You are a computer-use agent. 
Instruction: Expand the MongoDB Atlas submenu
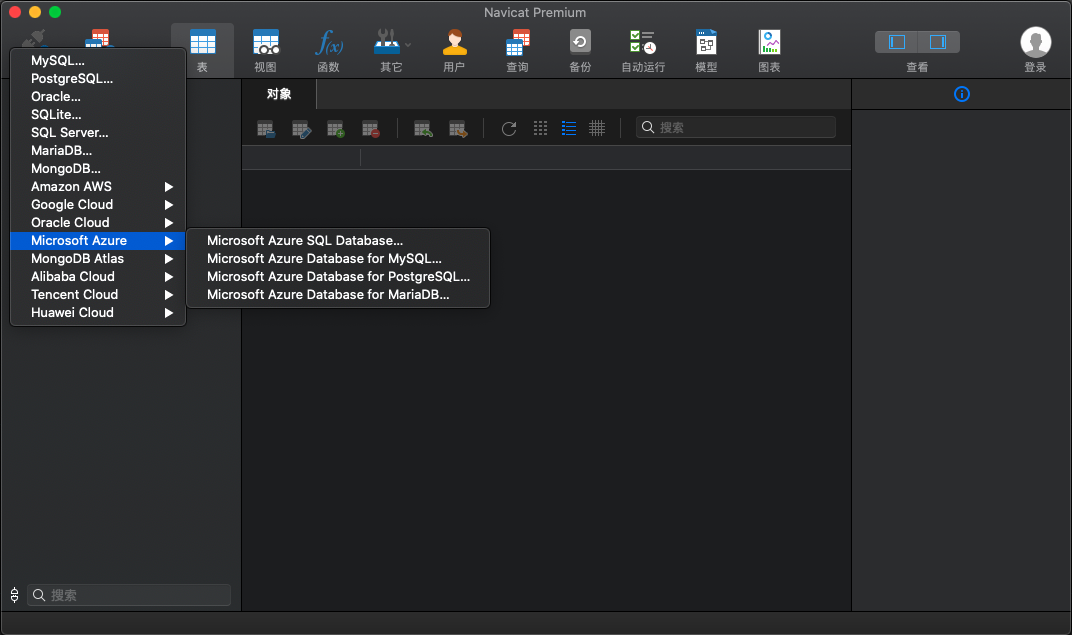(x=98, y=258)
